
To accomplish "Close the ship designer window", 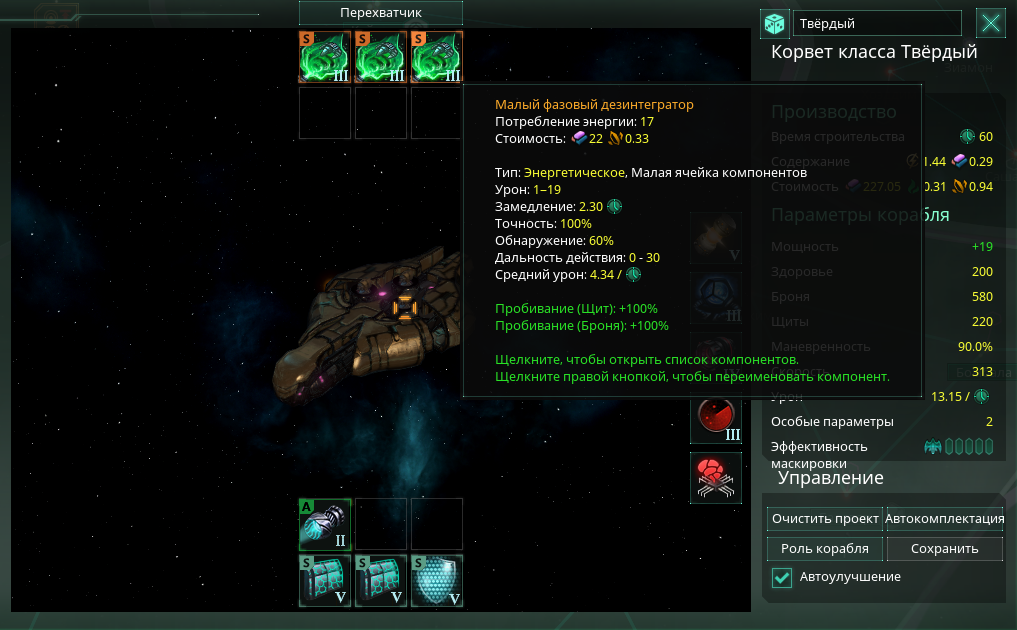I will click(990, 24).
